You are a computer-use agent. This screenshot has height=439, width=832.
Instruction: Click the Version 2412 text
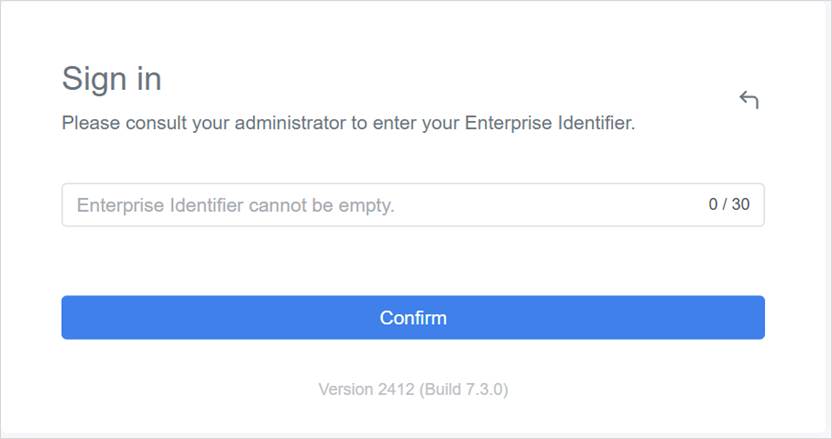pyautogui.click(x=366, y=389)
